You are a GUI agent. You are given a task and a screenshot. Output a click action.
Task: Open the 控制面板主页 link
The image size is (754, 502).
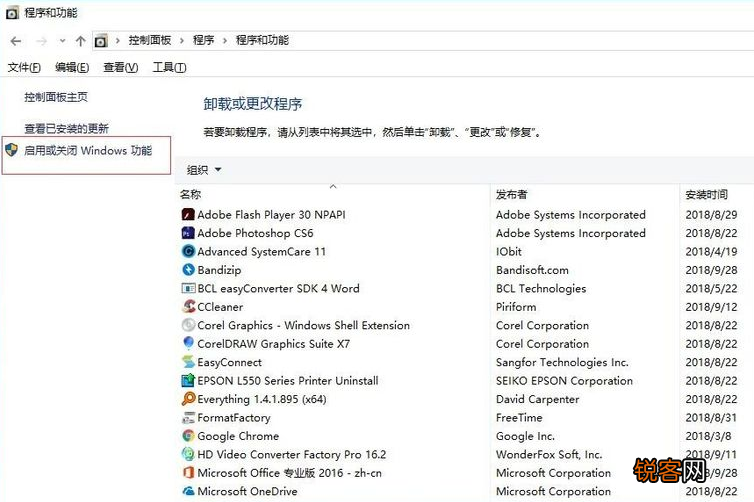point(56,97)
